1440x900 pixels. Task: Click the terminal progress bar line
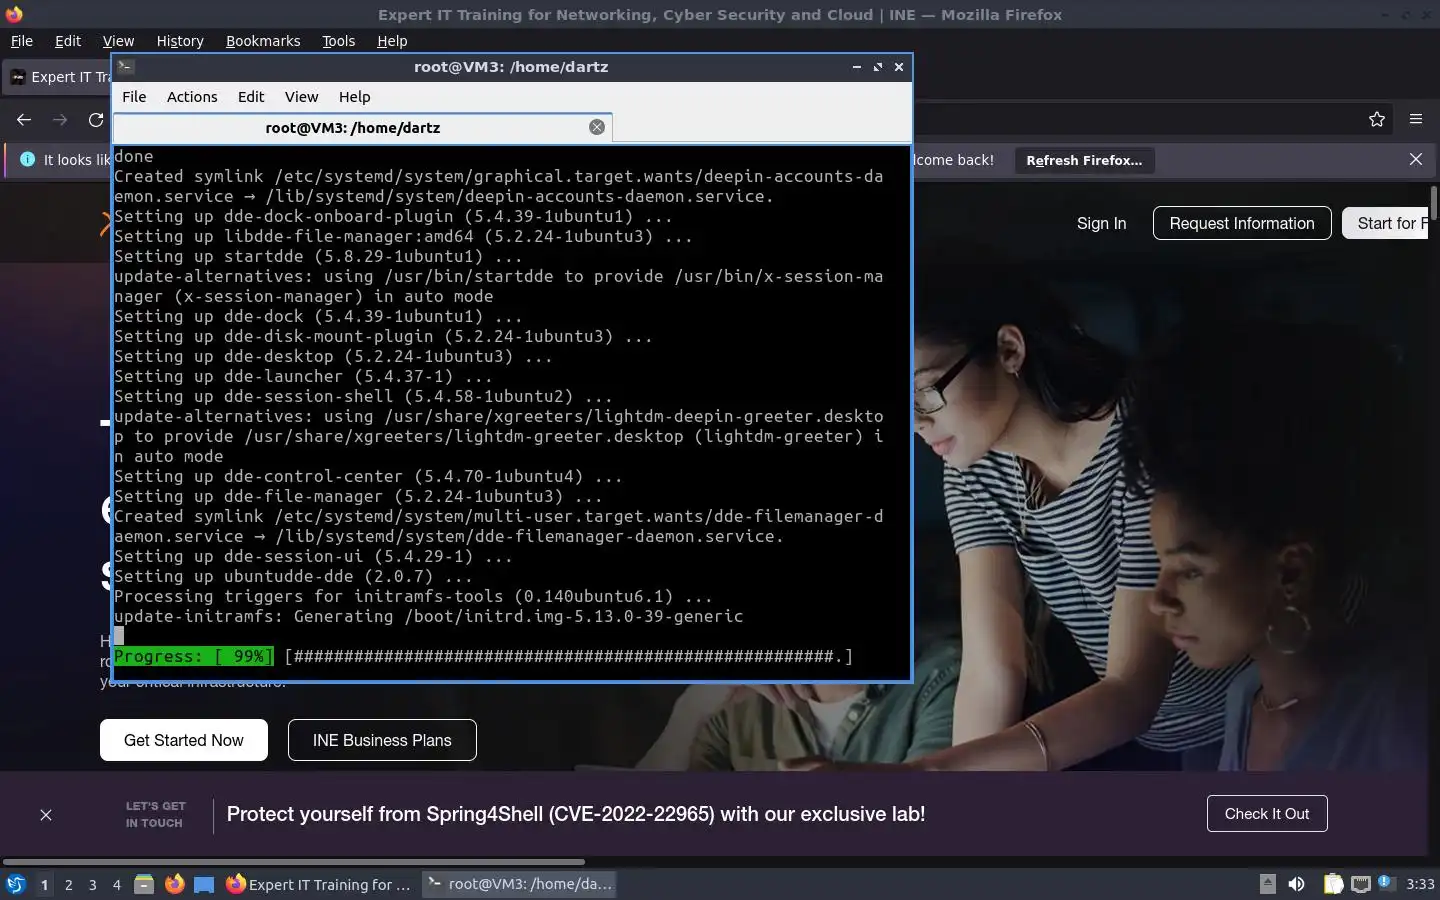pos(483,656)
